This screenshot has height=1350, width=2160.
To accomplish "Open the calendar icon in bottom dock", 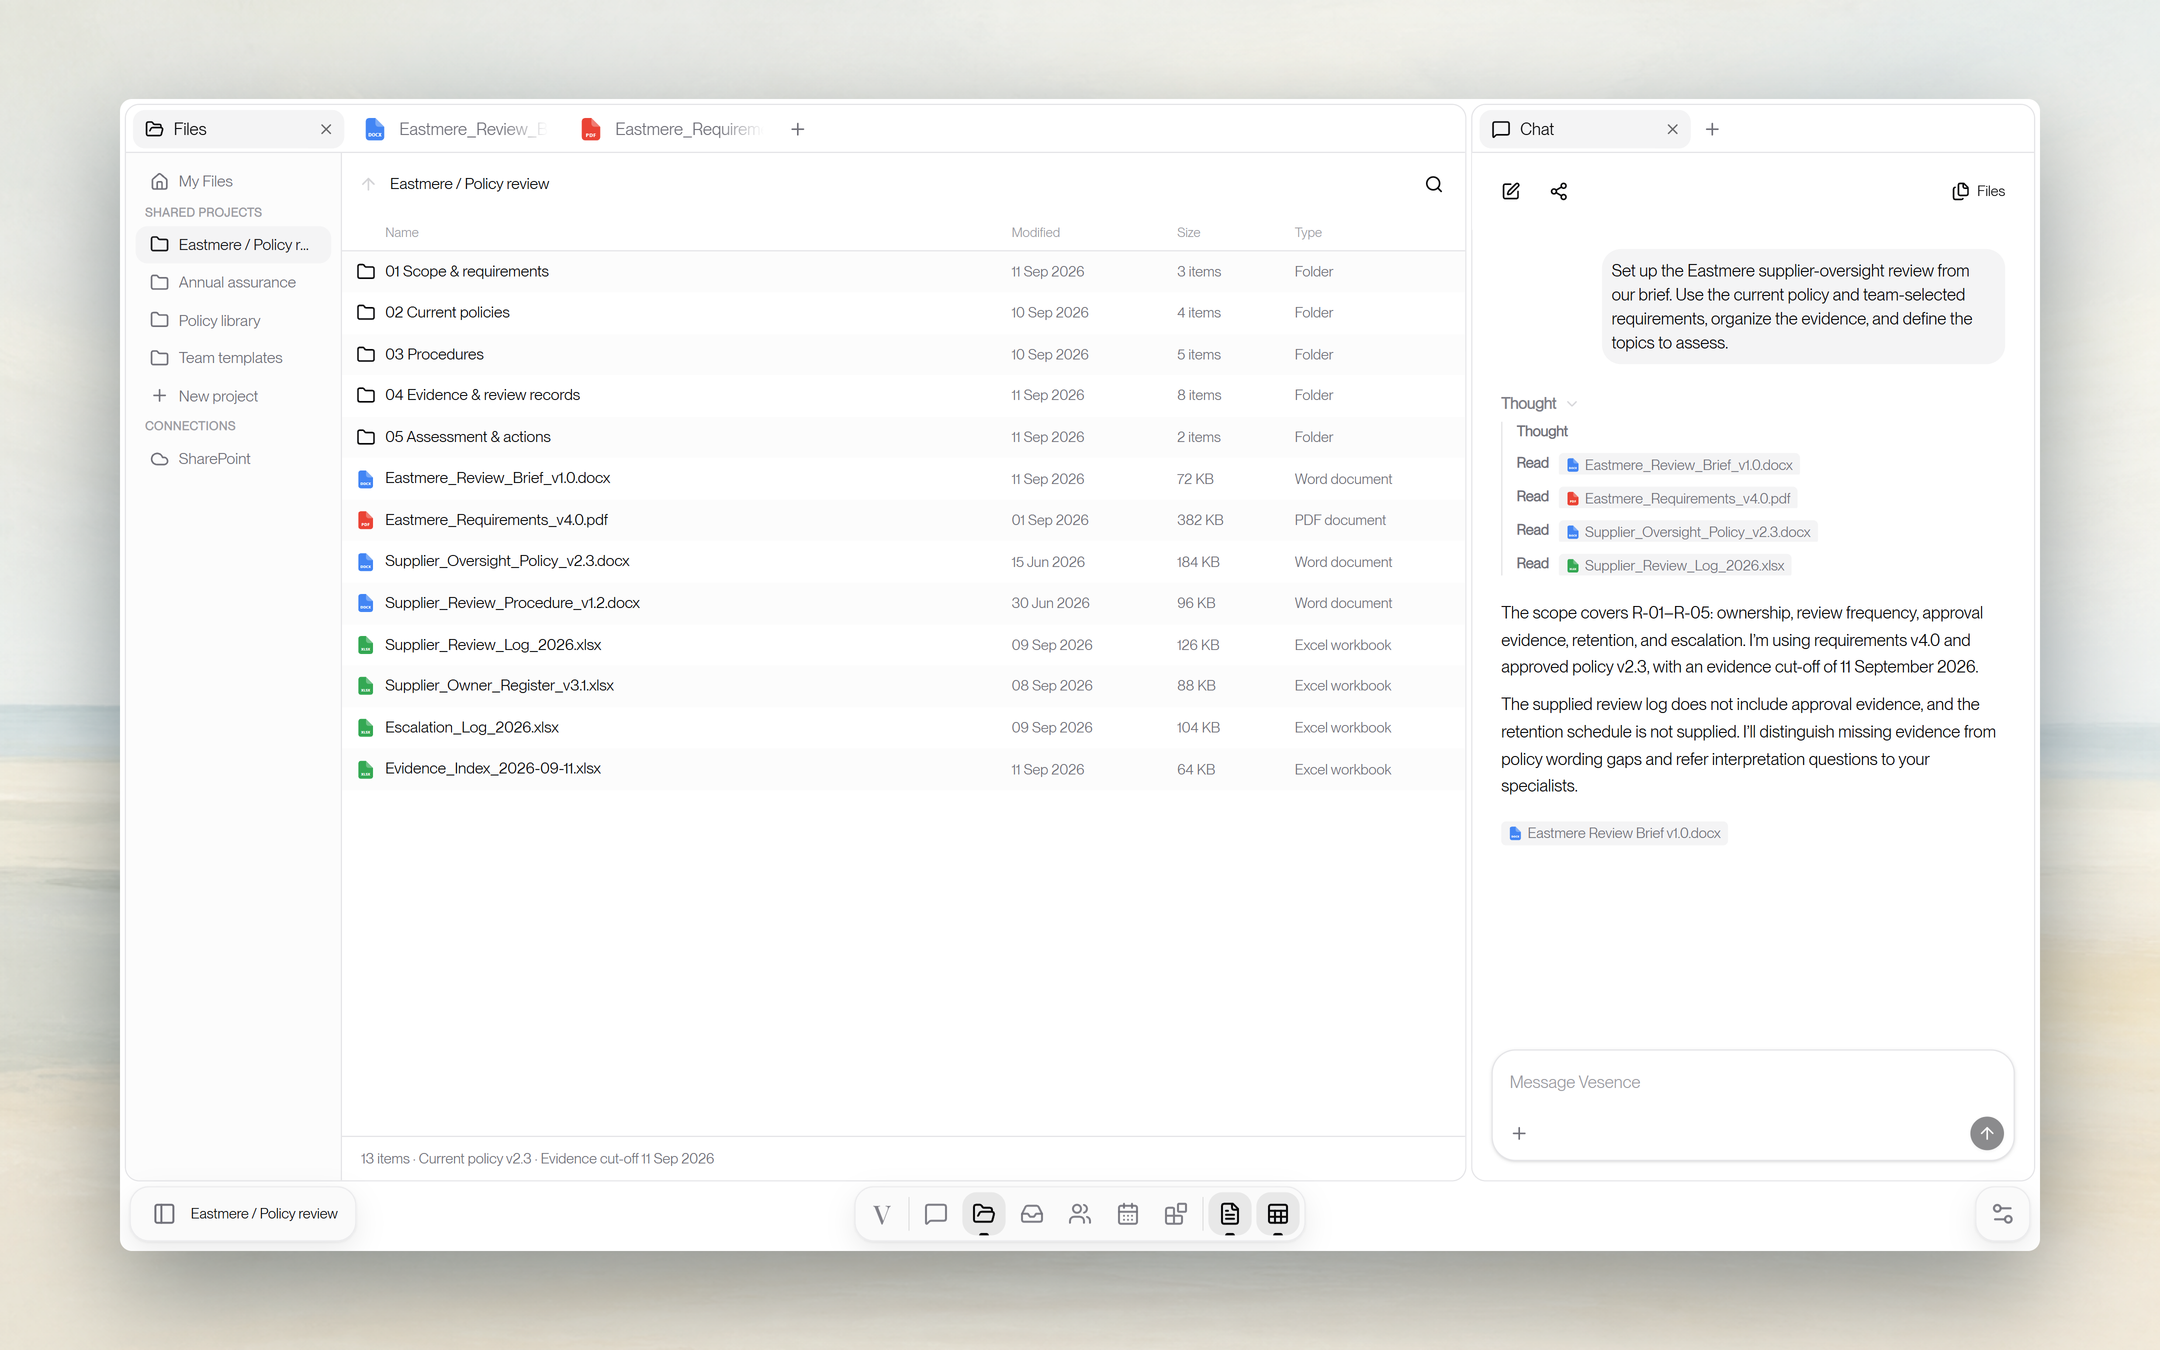I will click(1128, 1214).
